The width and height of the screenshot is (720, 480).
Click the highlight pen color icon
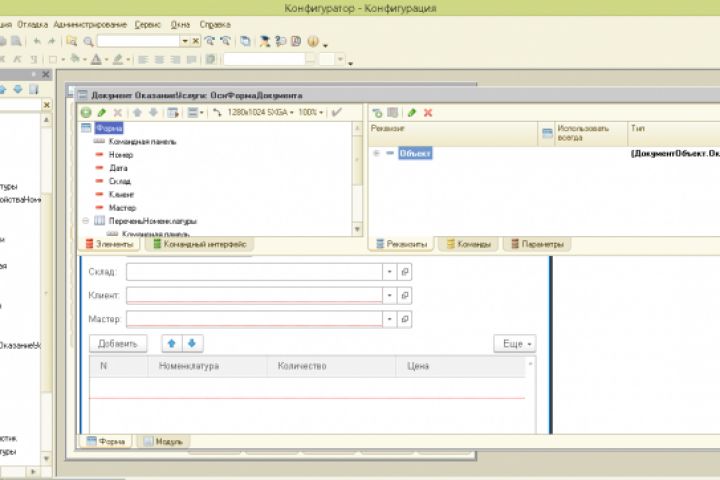pyautogui.click(x=118, y=59)
